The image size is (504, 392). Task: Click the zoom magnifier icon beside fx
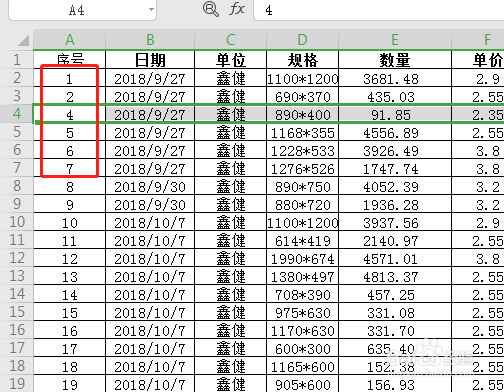[211, 9]
